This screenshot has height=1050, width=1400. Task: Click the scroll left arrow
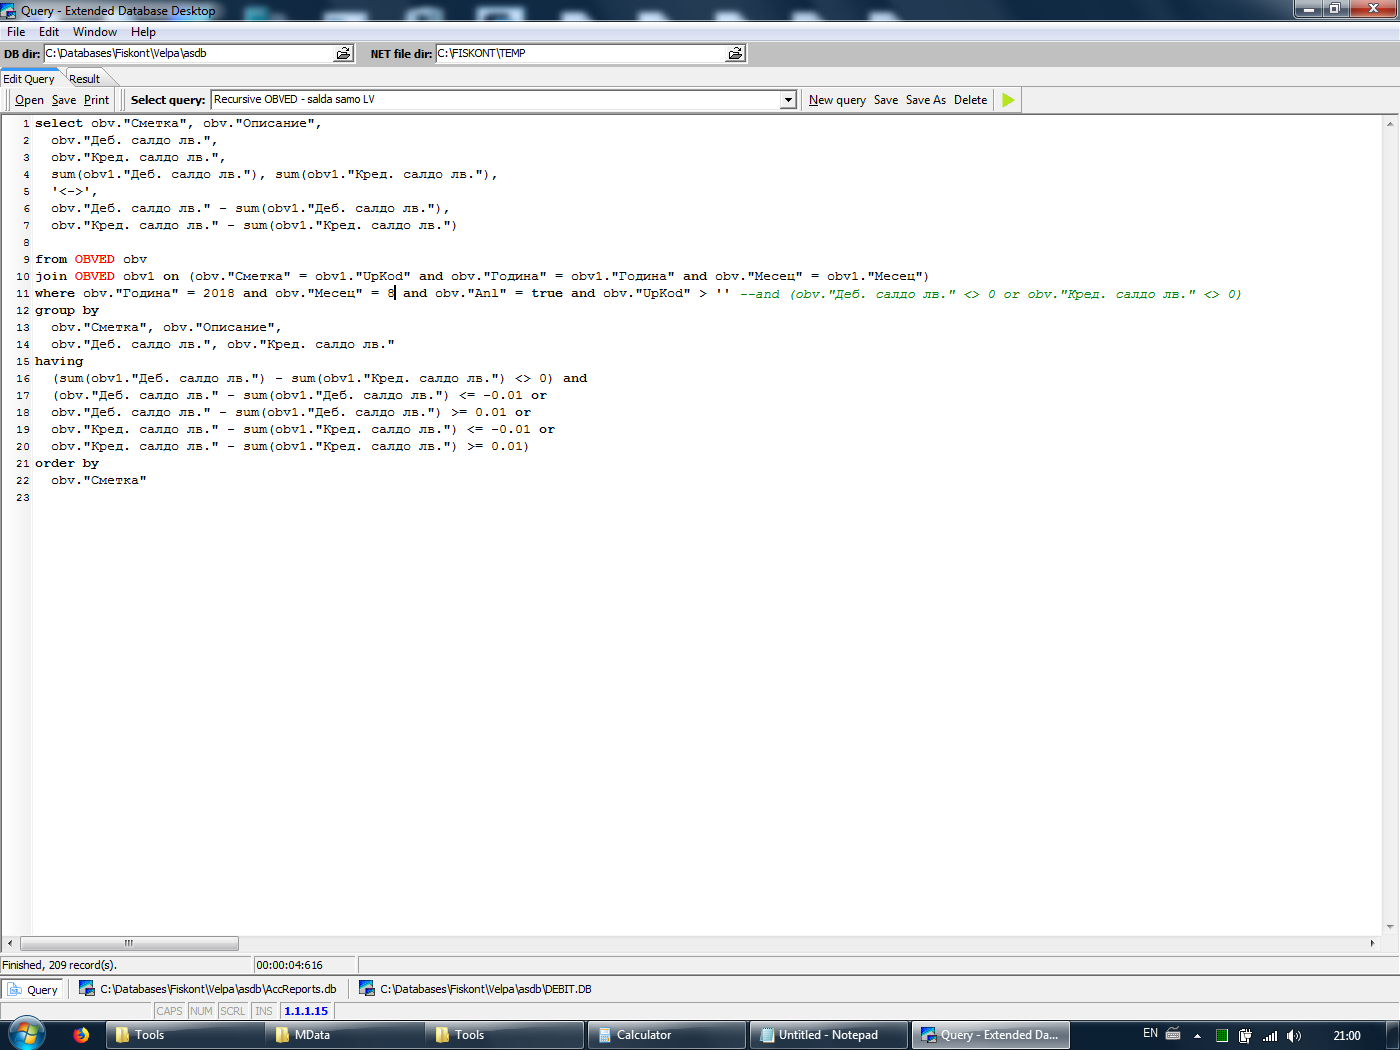click(10, 943)
